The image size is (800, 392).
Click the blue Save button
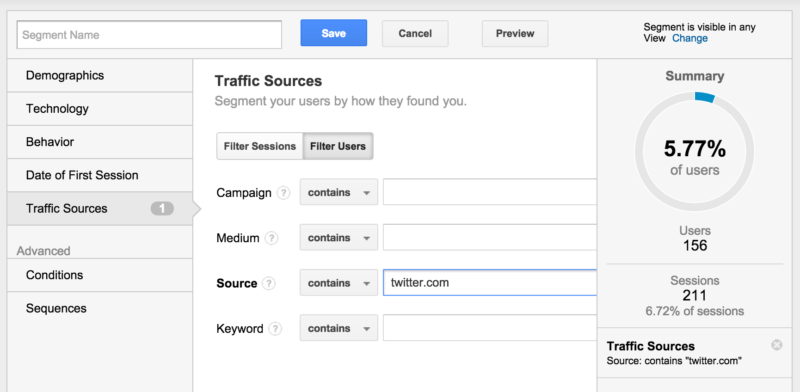tap(334, 33)
